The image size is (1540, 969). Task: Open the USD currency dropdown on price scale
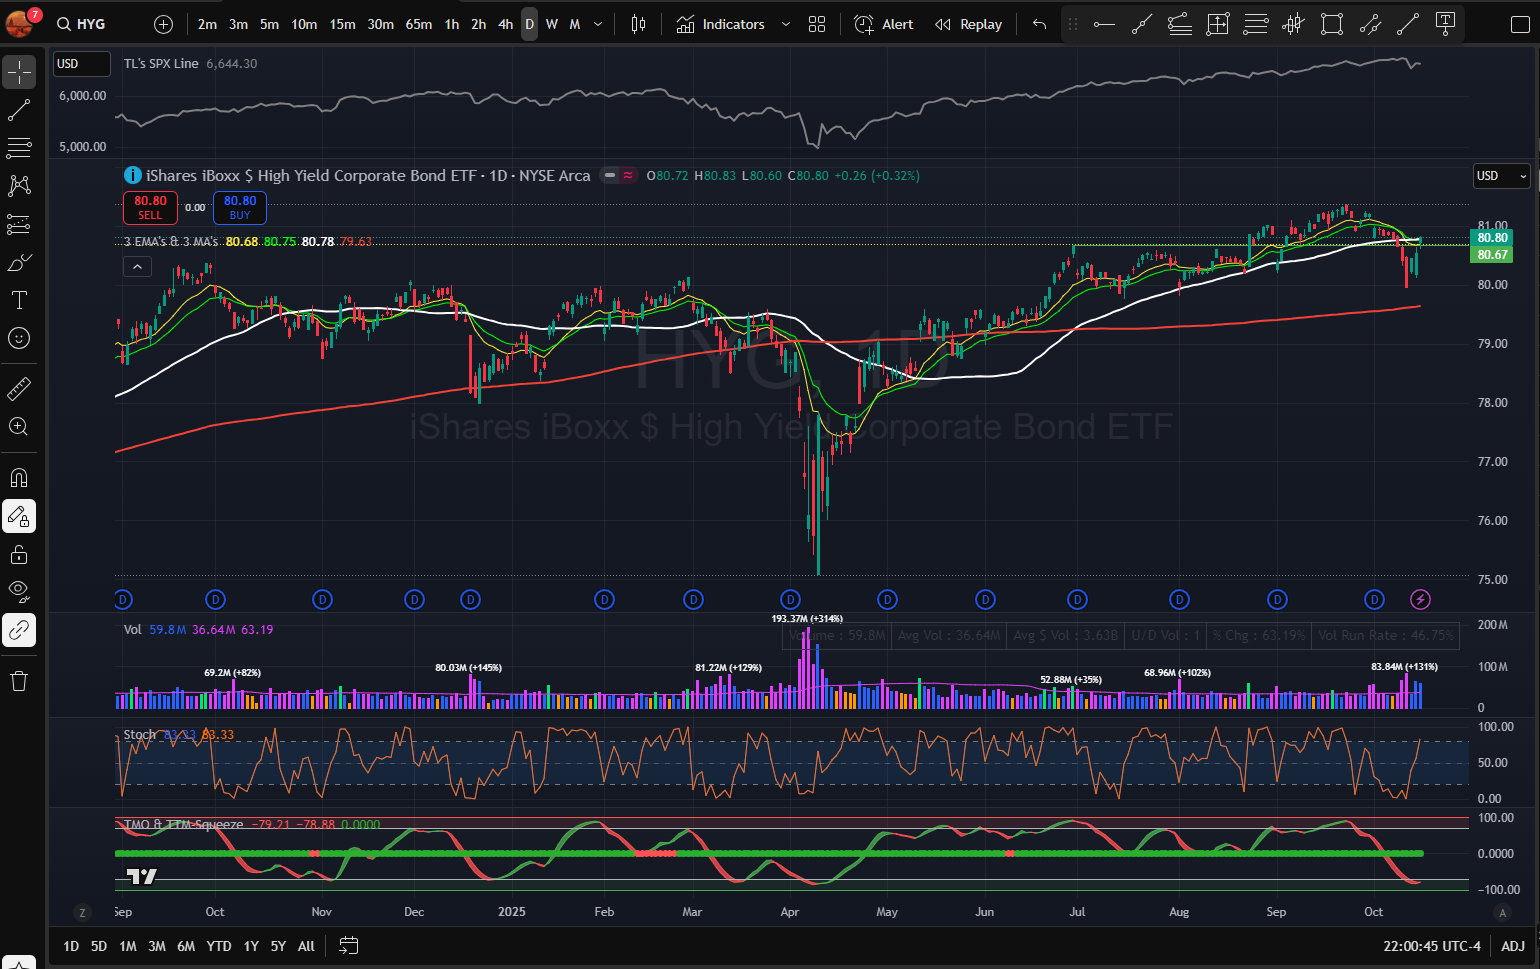point(1502,176)
